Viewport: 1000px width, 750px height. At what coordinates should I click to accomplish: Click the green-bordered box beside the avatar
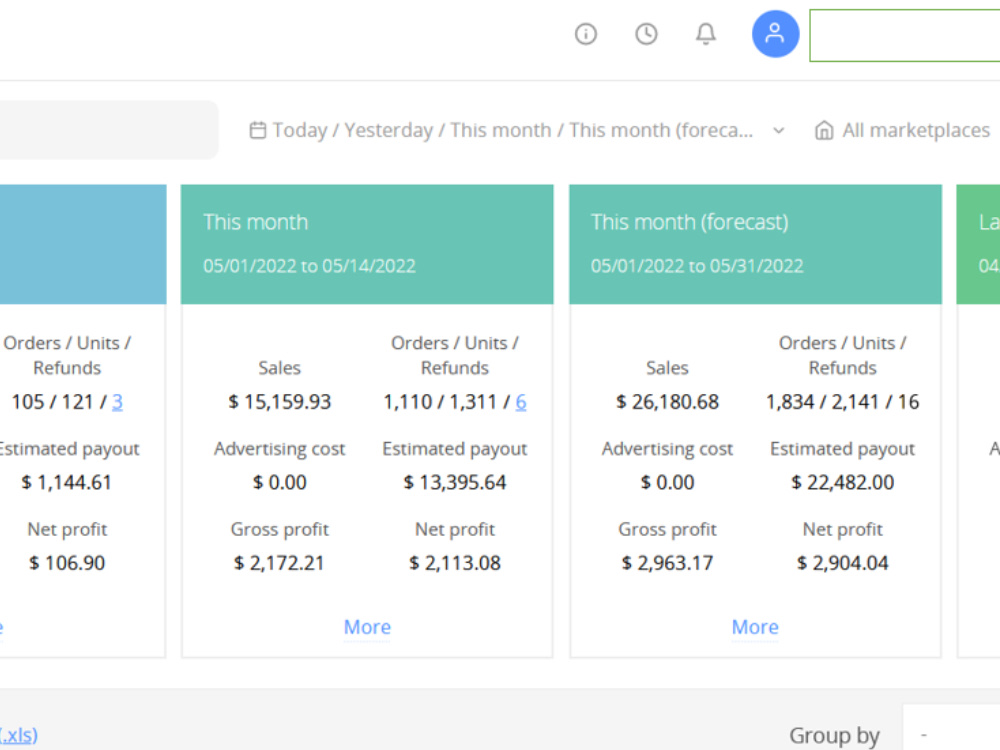coord(904,35)
